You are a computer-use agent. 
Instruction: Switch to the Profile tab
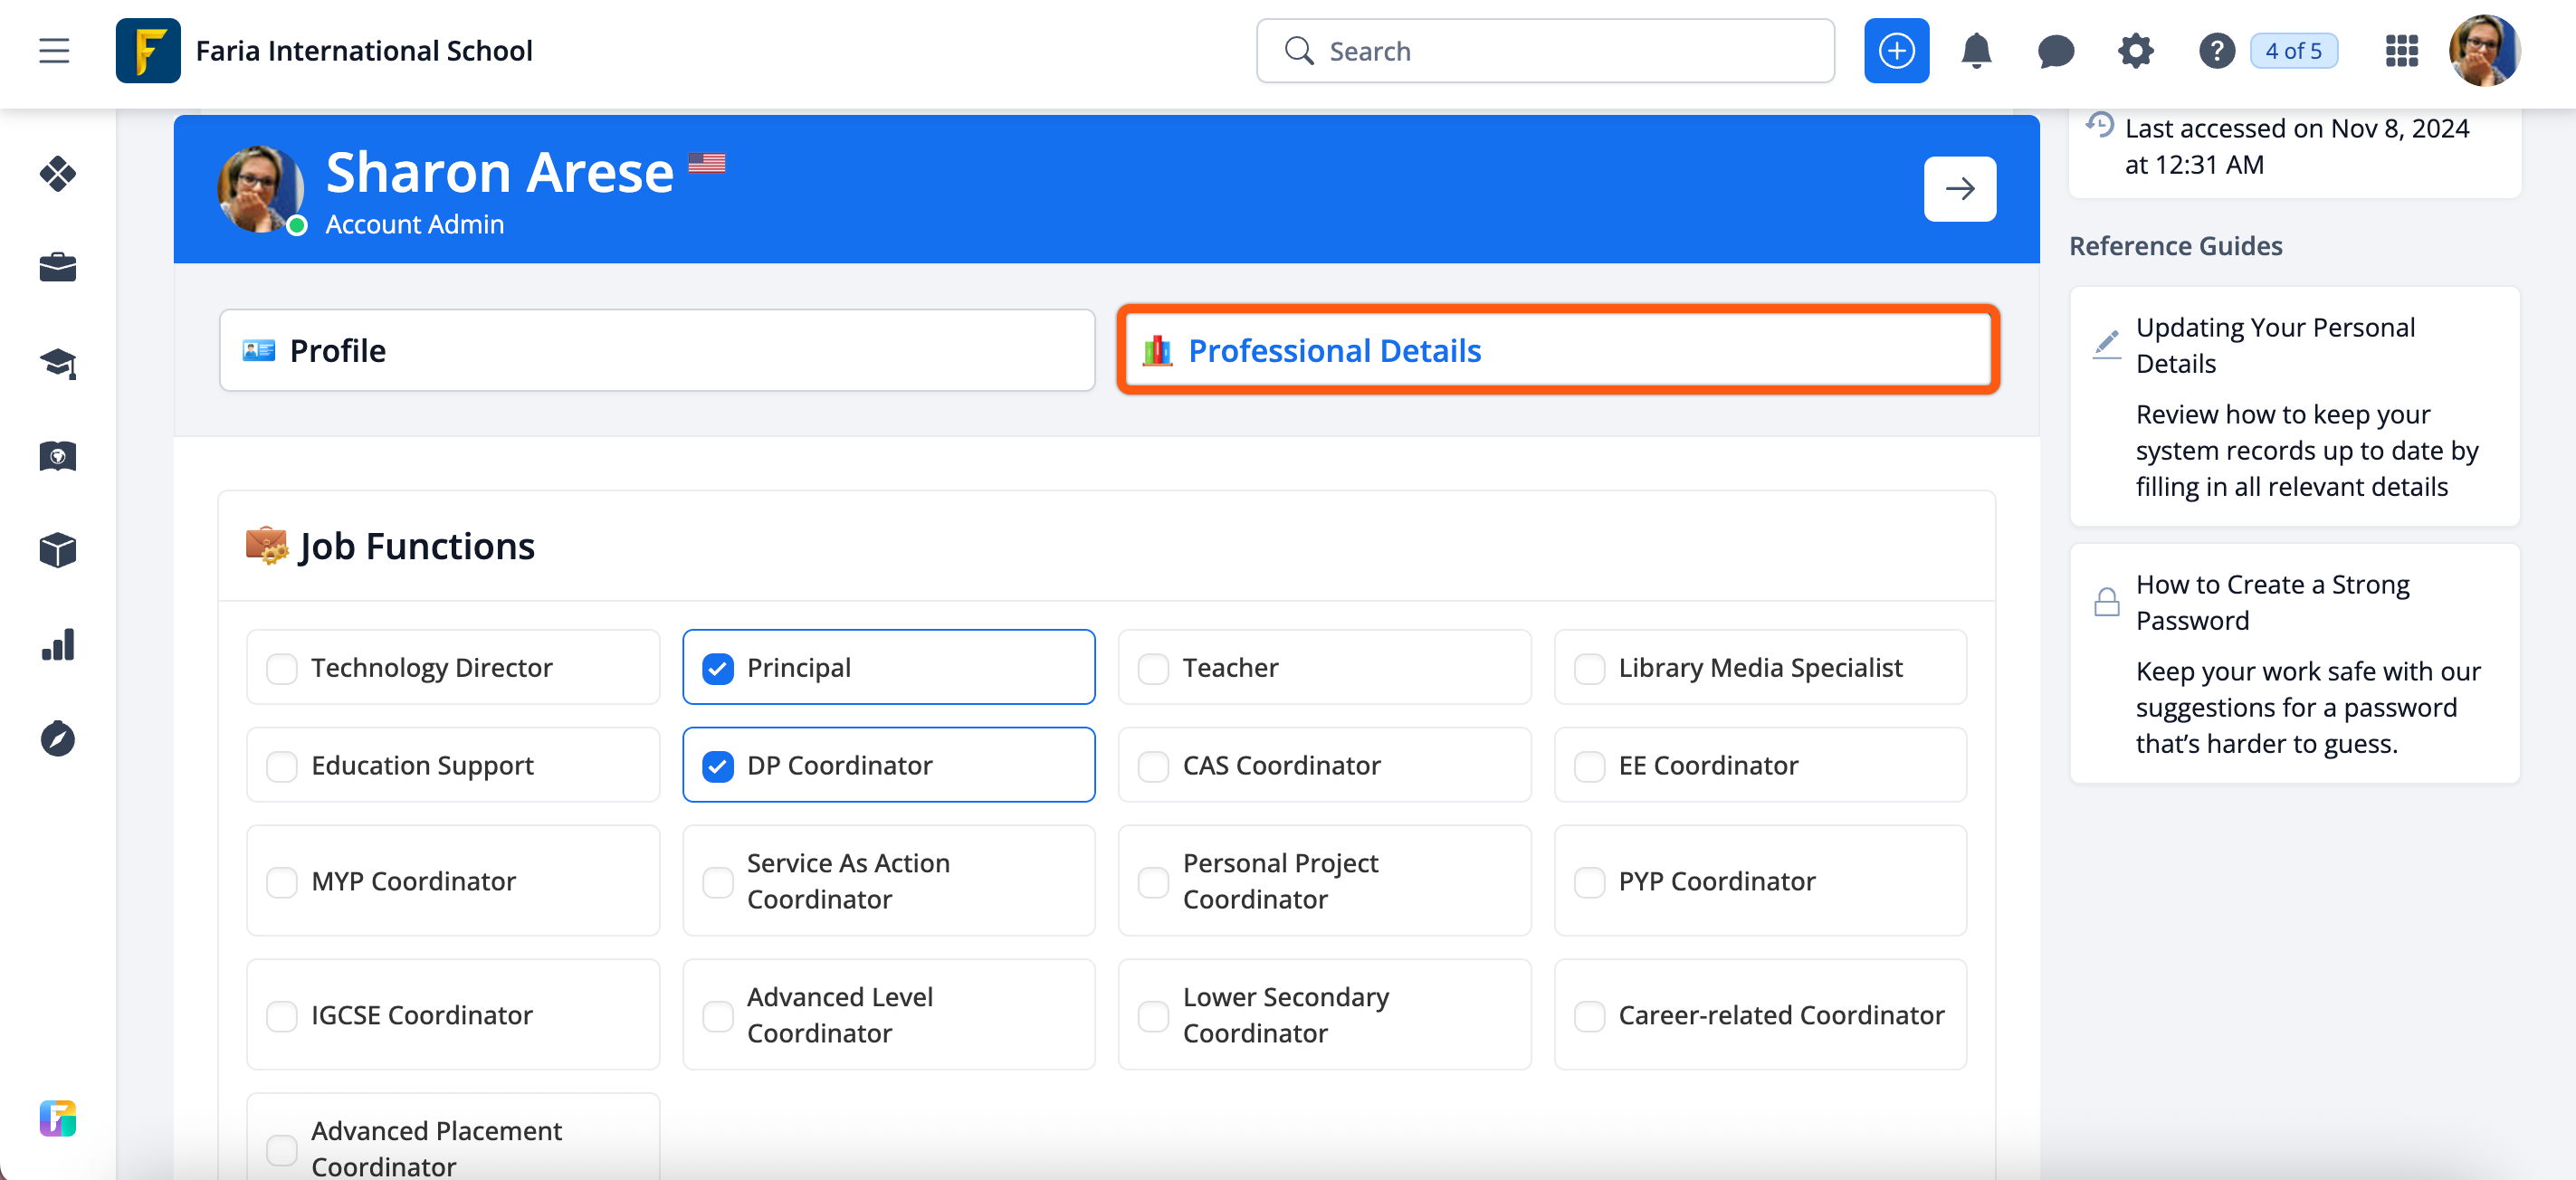656,351
